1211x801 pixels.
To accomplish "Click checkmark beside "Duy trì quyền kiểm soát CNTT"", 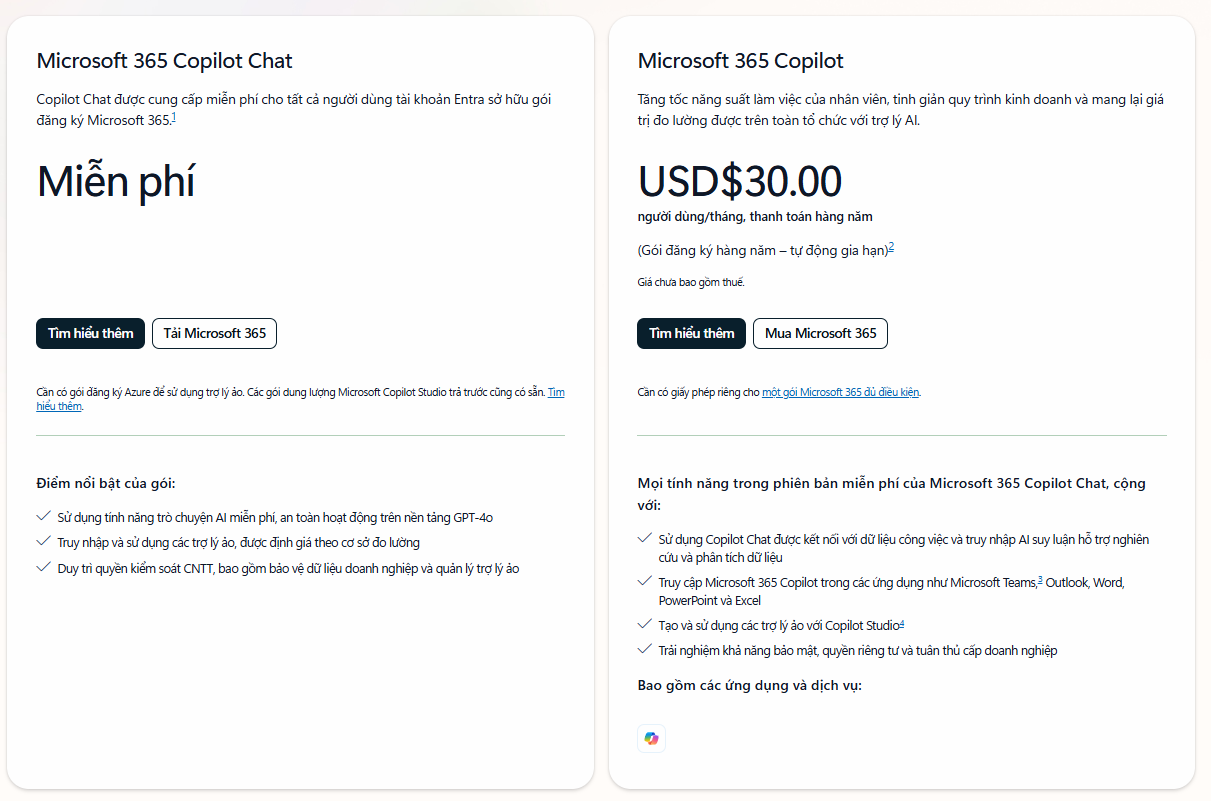I will pos(43,567).
